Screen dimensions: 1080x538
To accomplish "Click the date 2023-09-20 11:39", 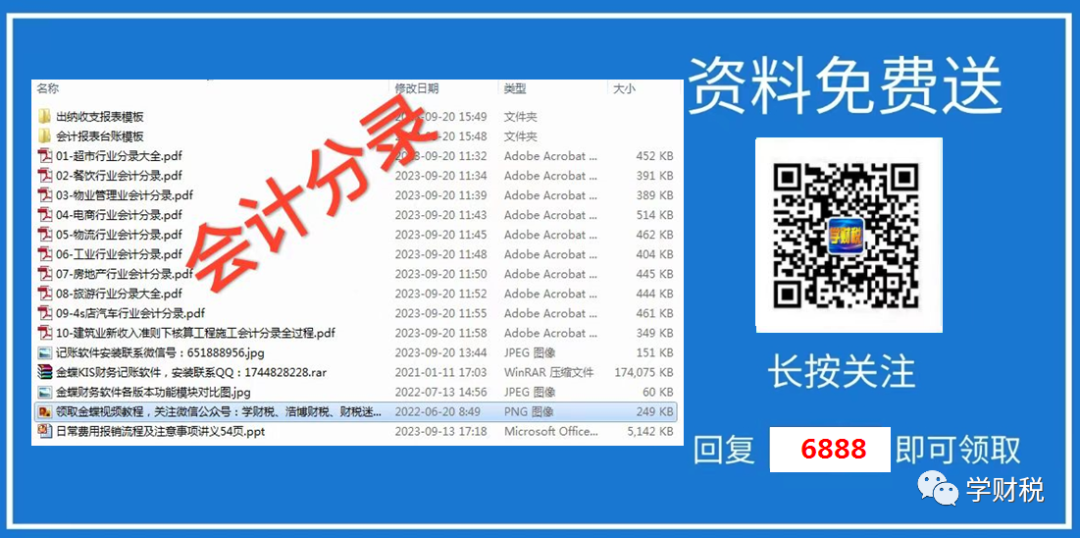I will (x=441, y=196).
